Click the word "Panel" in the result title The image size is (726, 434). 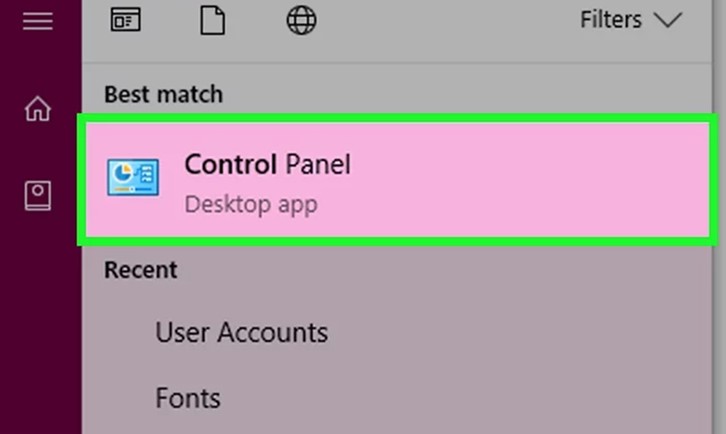point(318,164)
